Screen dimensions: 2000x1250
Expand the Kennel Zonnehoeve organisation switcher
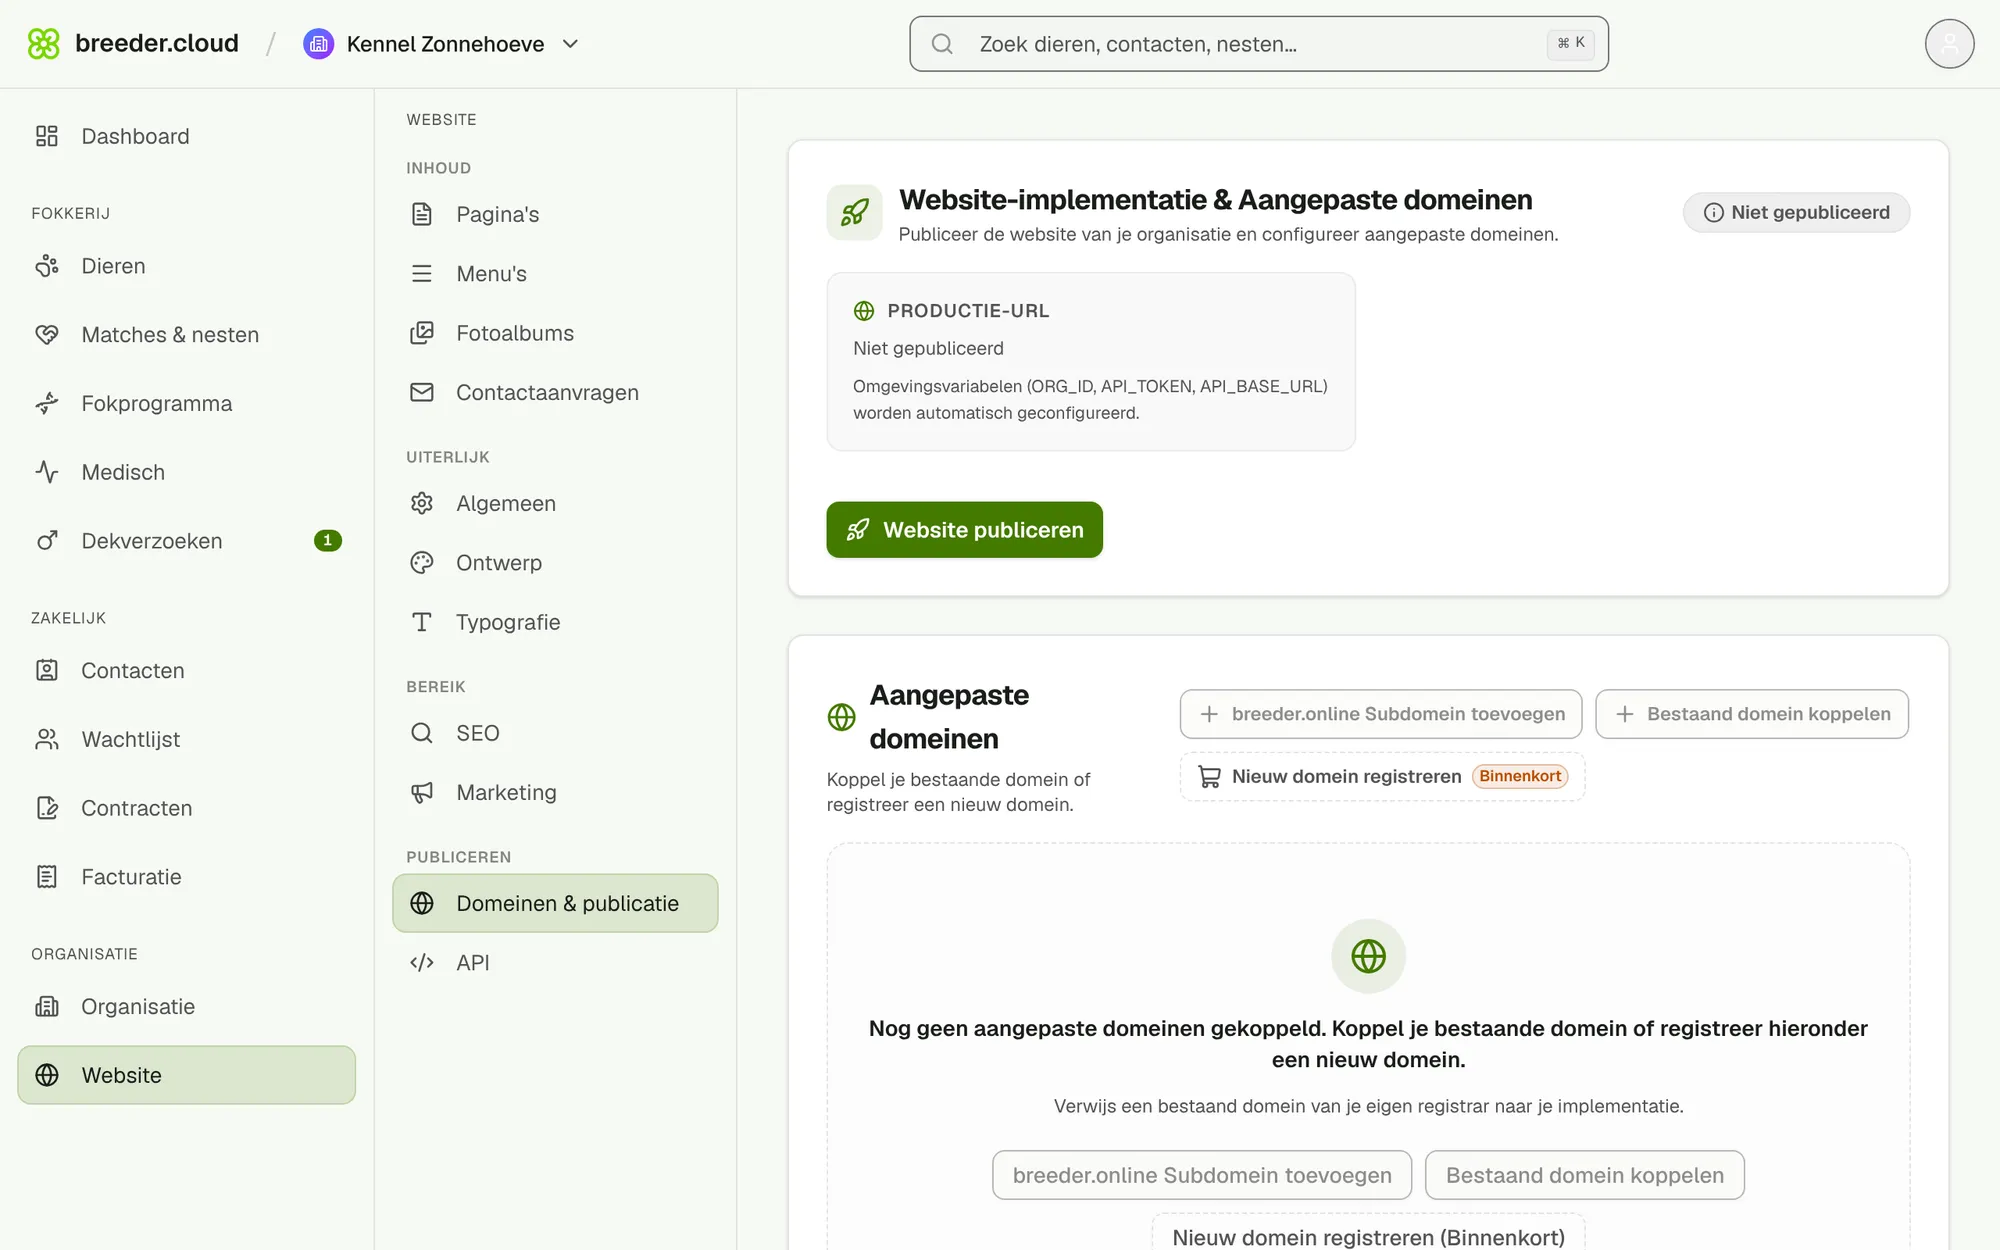coord(442,44)
